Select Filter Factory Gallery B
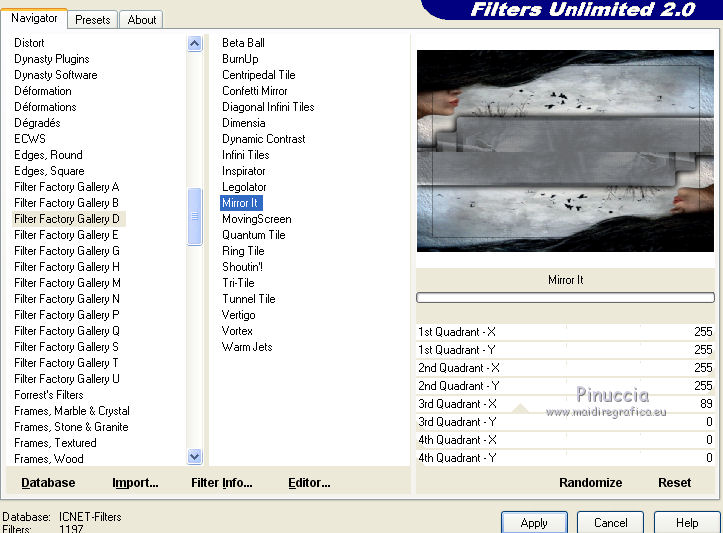 (66, 203)
